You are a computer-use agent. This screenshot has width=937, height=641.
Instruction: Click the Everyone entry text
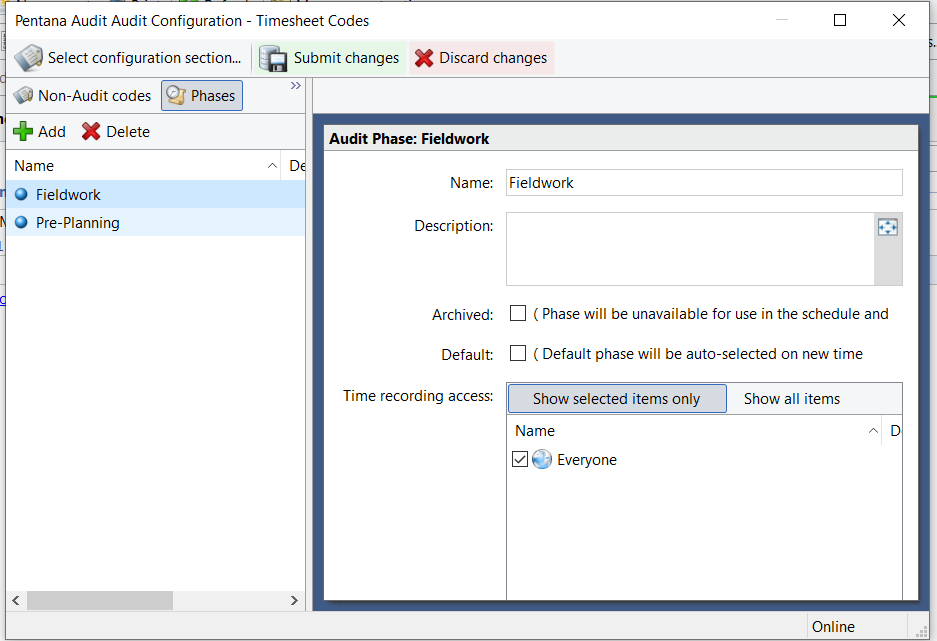[x=587, y=460]
